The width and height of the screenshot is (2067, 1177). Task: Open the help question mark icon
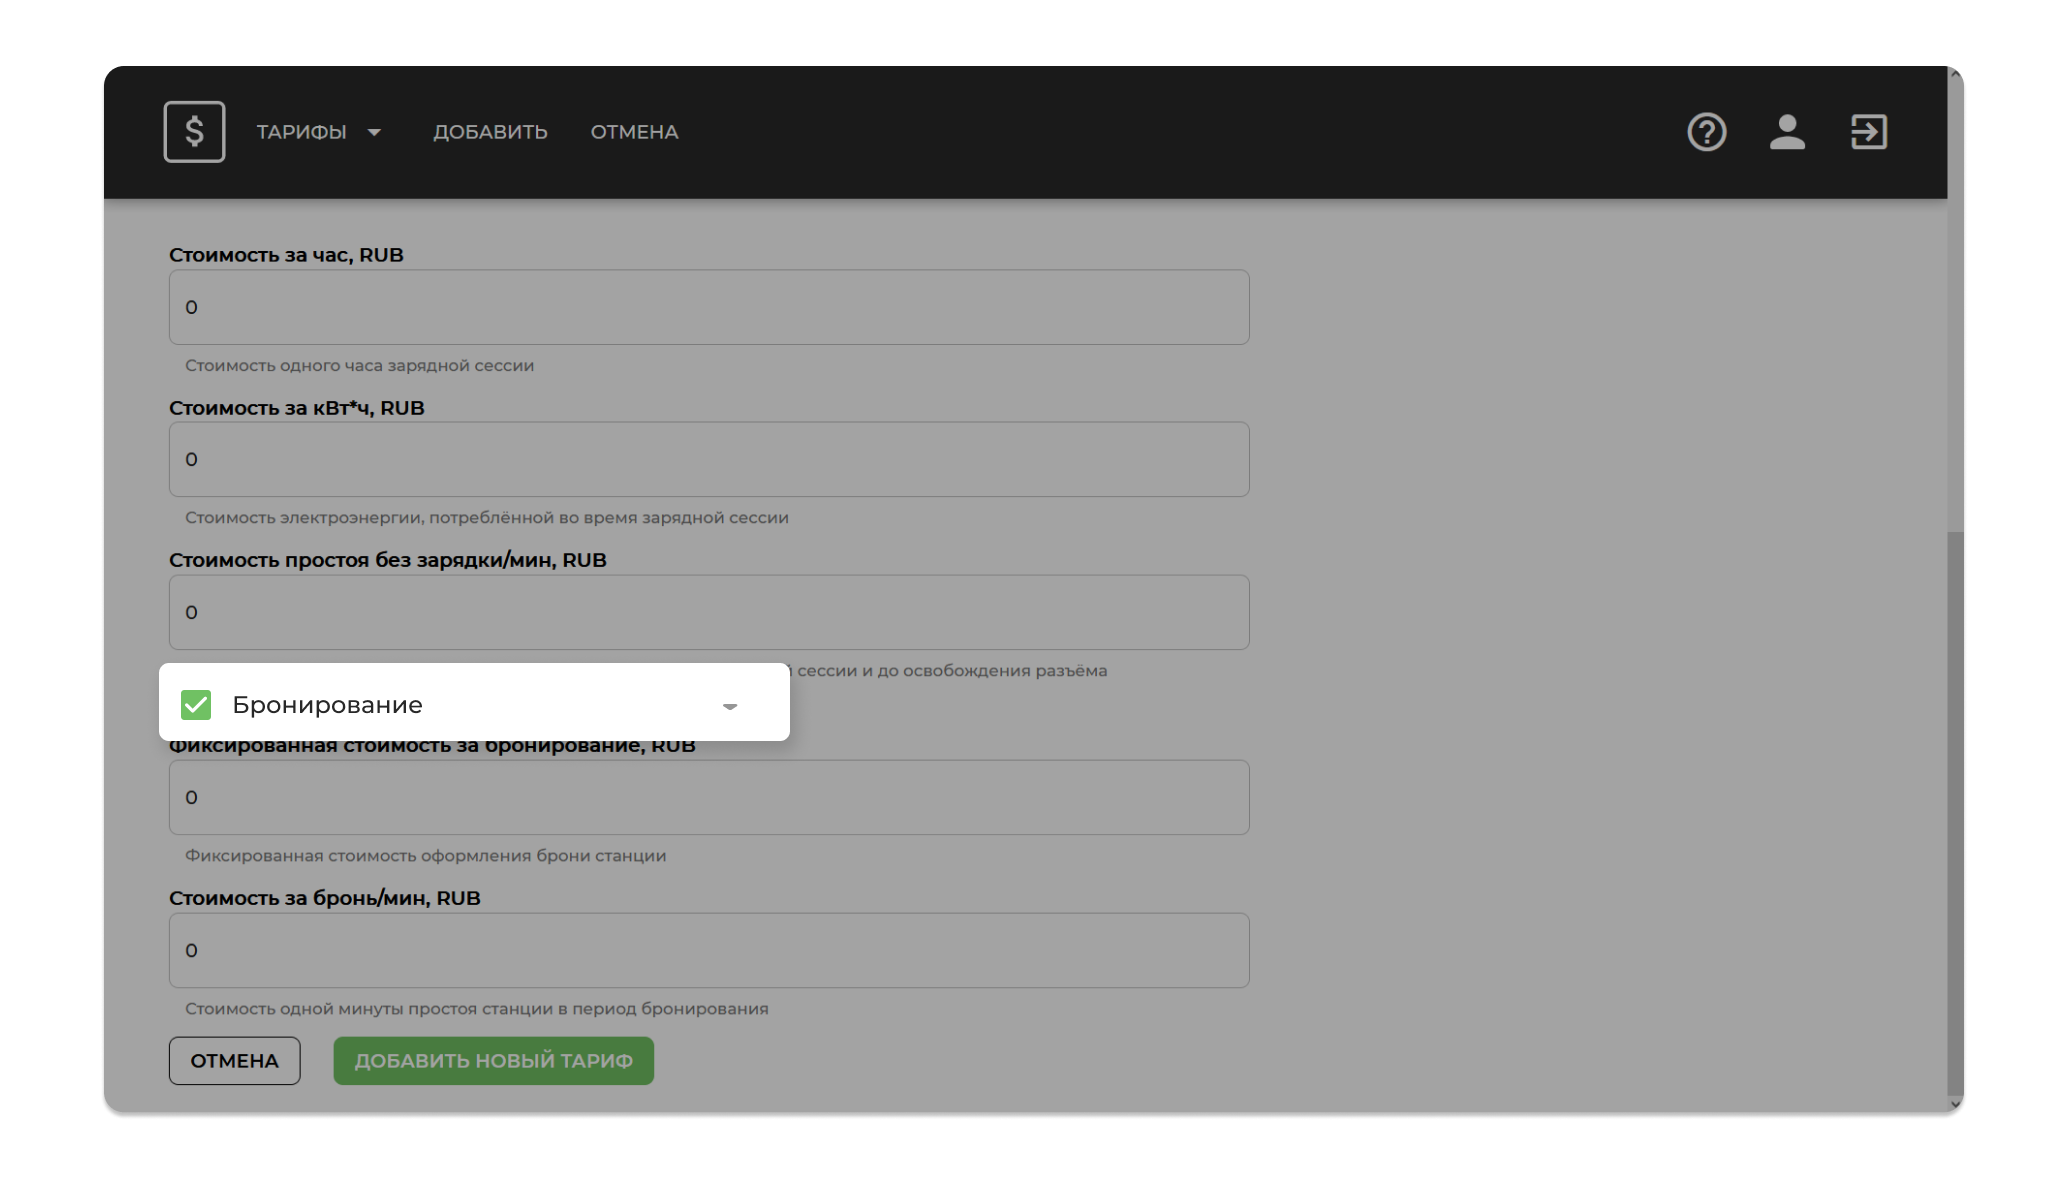(1706, 132)
